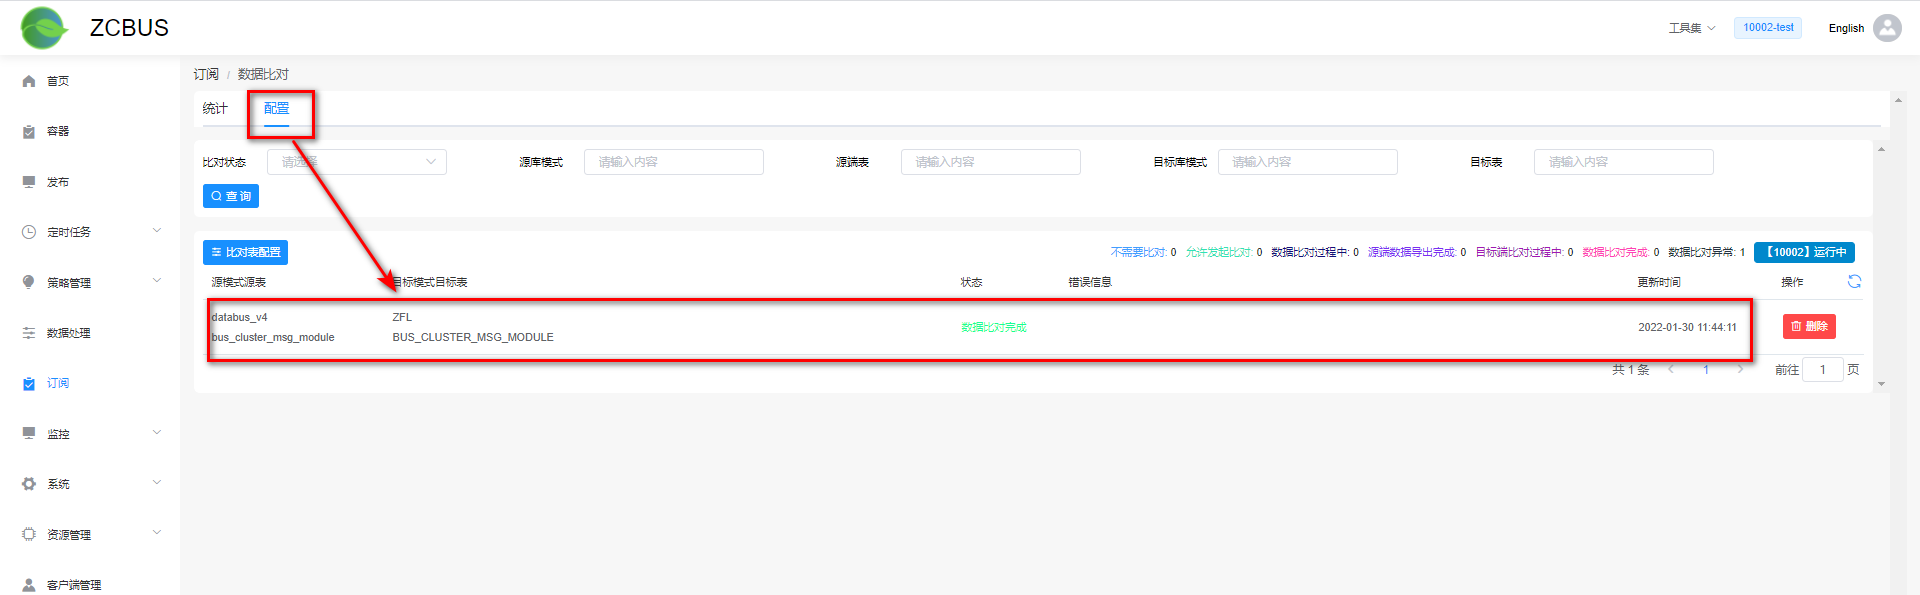Click the refresh icon above the table
Screen dimensions: 1920x595
click(x=1854, y=282)
